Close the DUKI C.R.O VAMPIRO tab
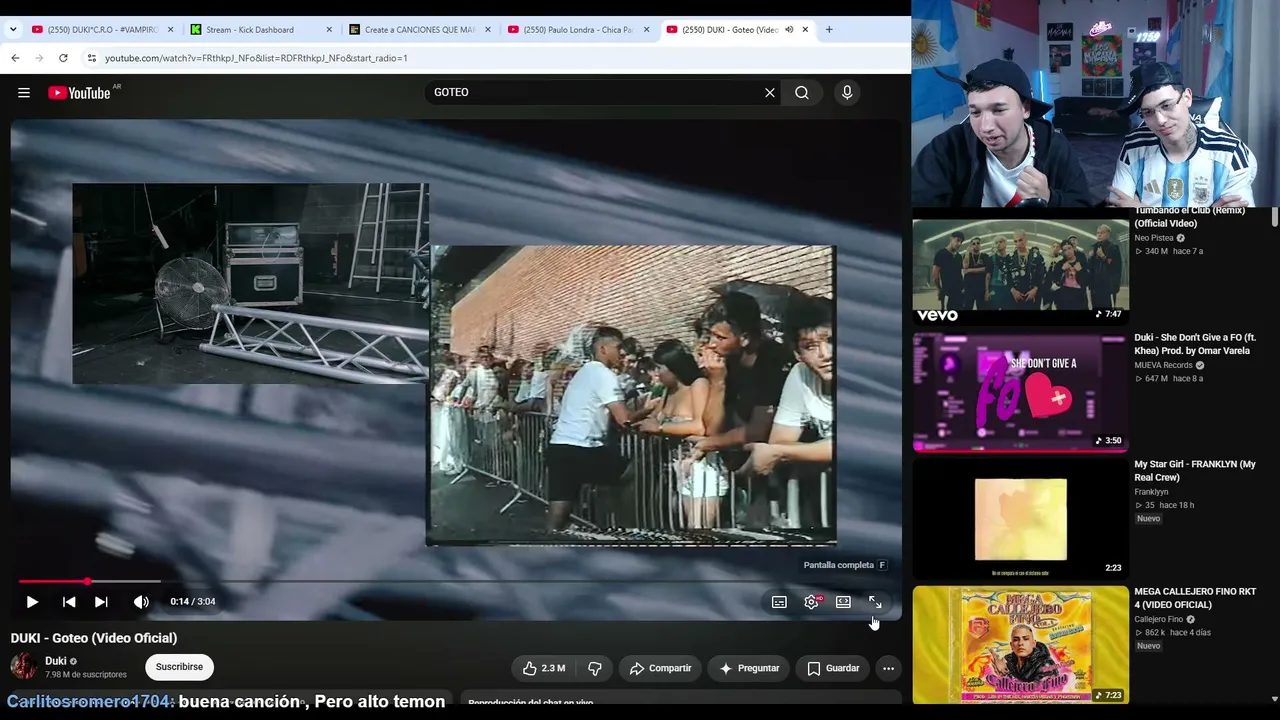1280x720 pixels. click(170, 30)
